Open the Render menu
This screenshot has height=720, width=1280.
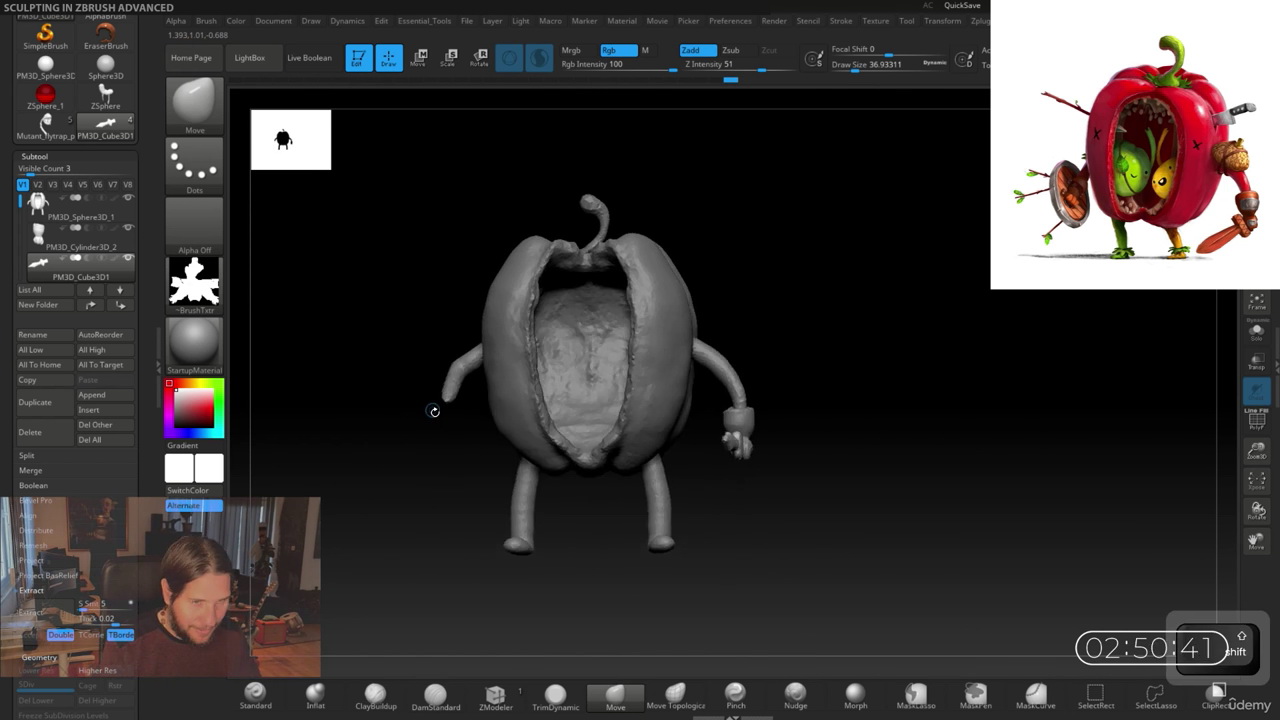coord(774,21)
